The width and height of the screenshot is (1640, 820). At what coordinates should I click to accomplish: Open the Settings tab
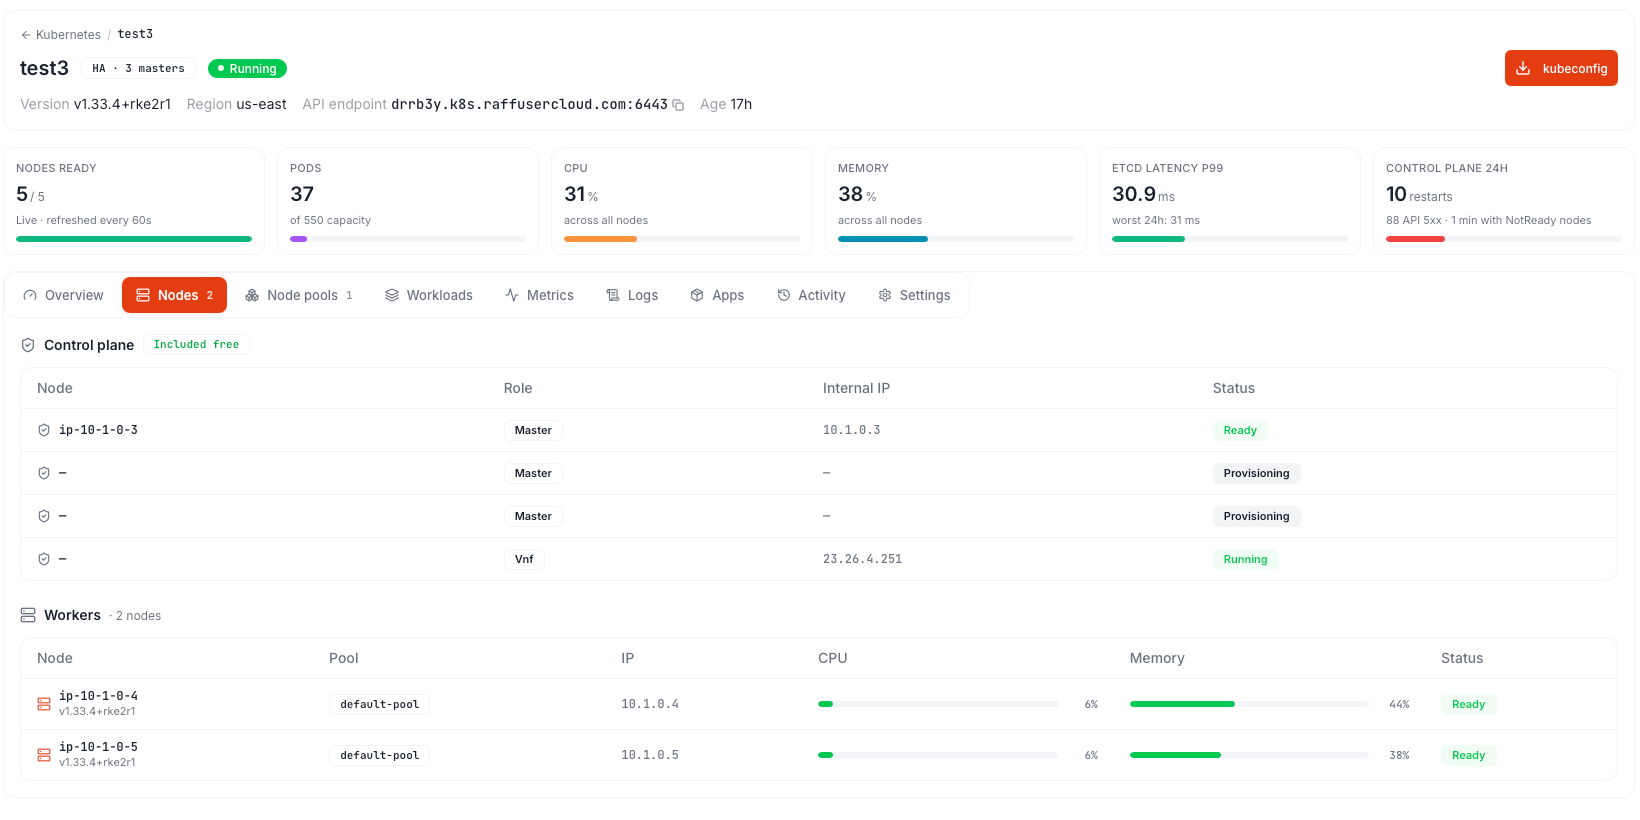point(914,295)
